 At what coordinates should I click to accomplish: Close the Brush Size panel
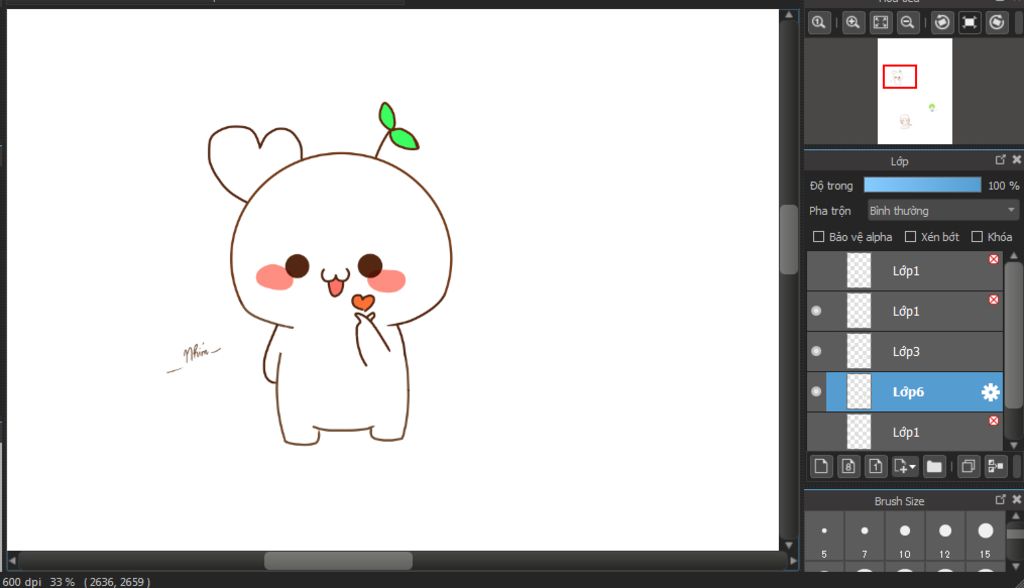1017,500
